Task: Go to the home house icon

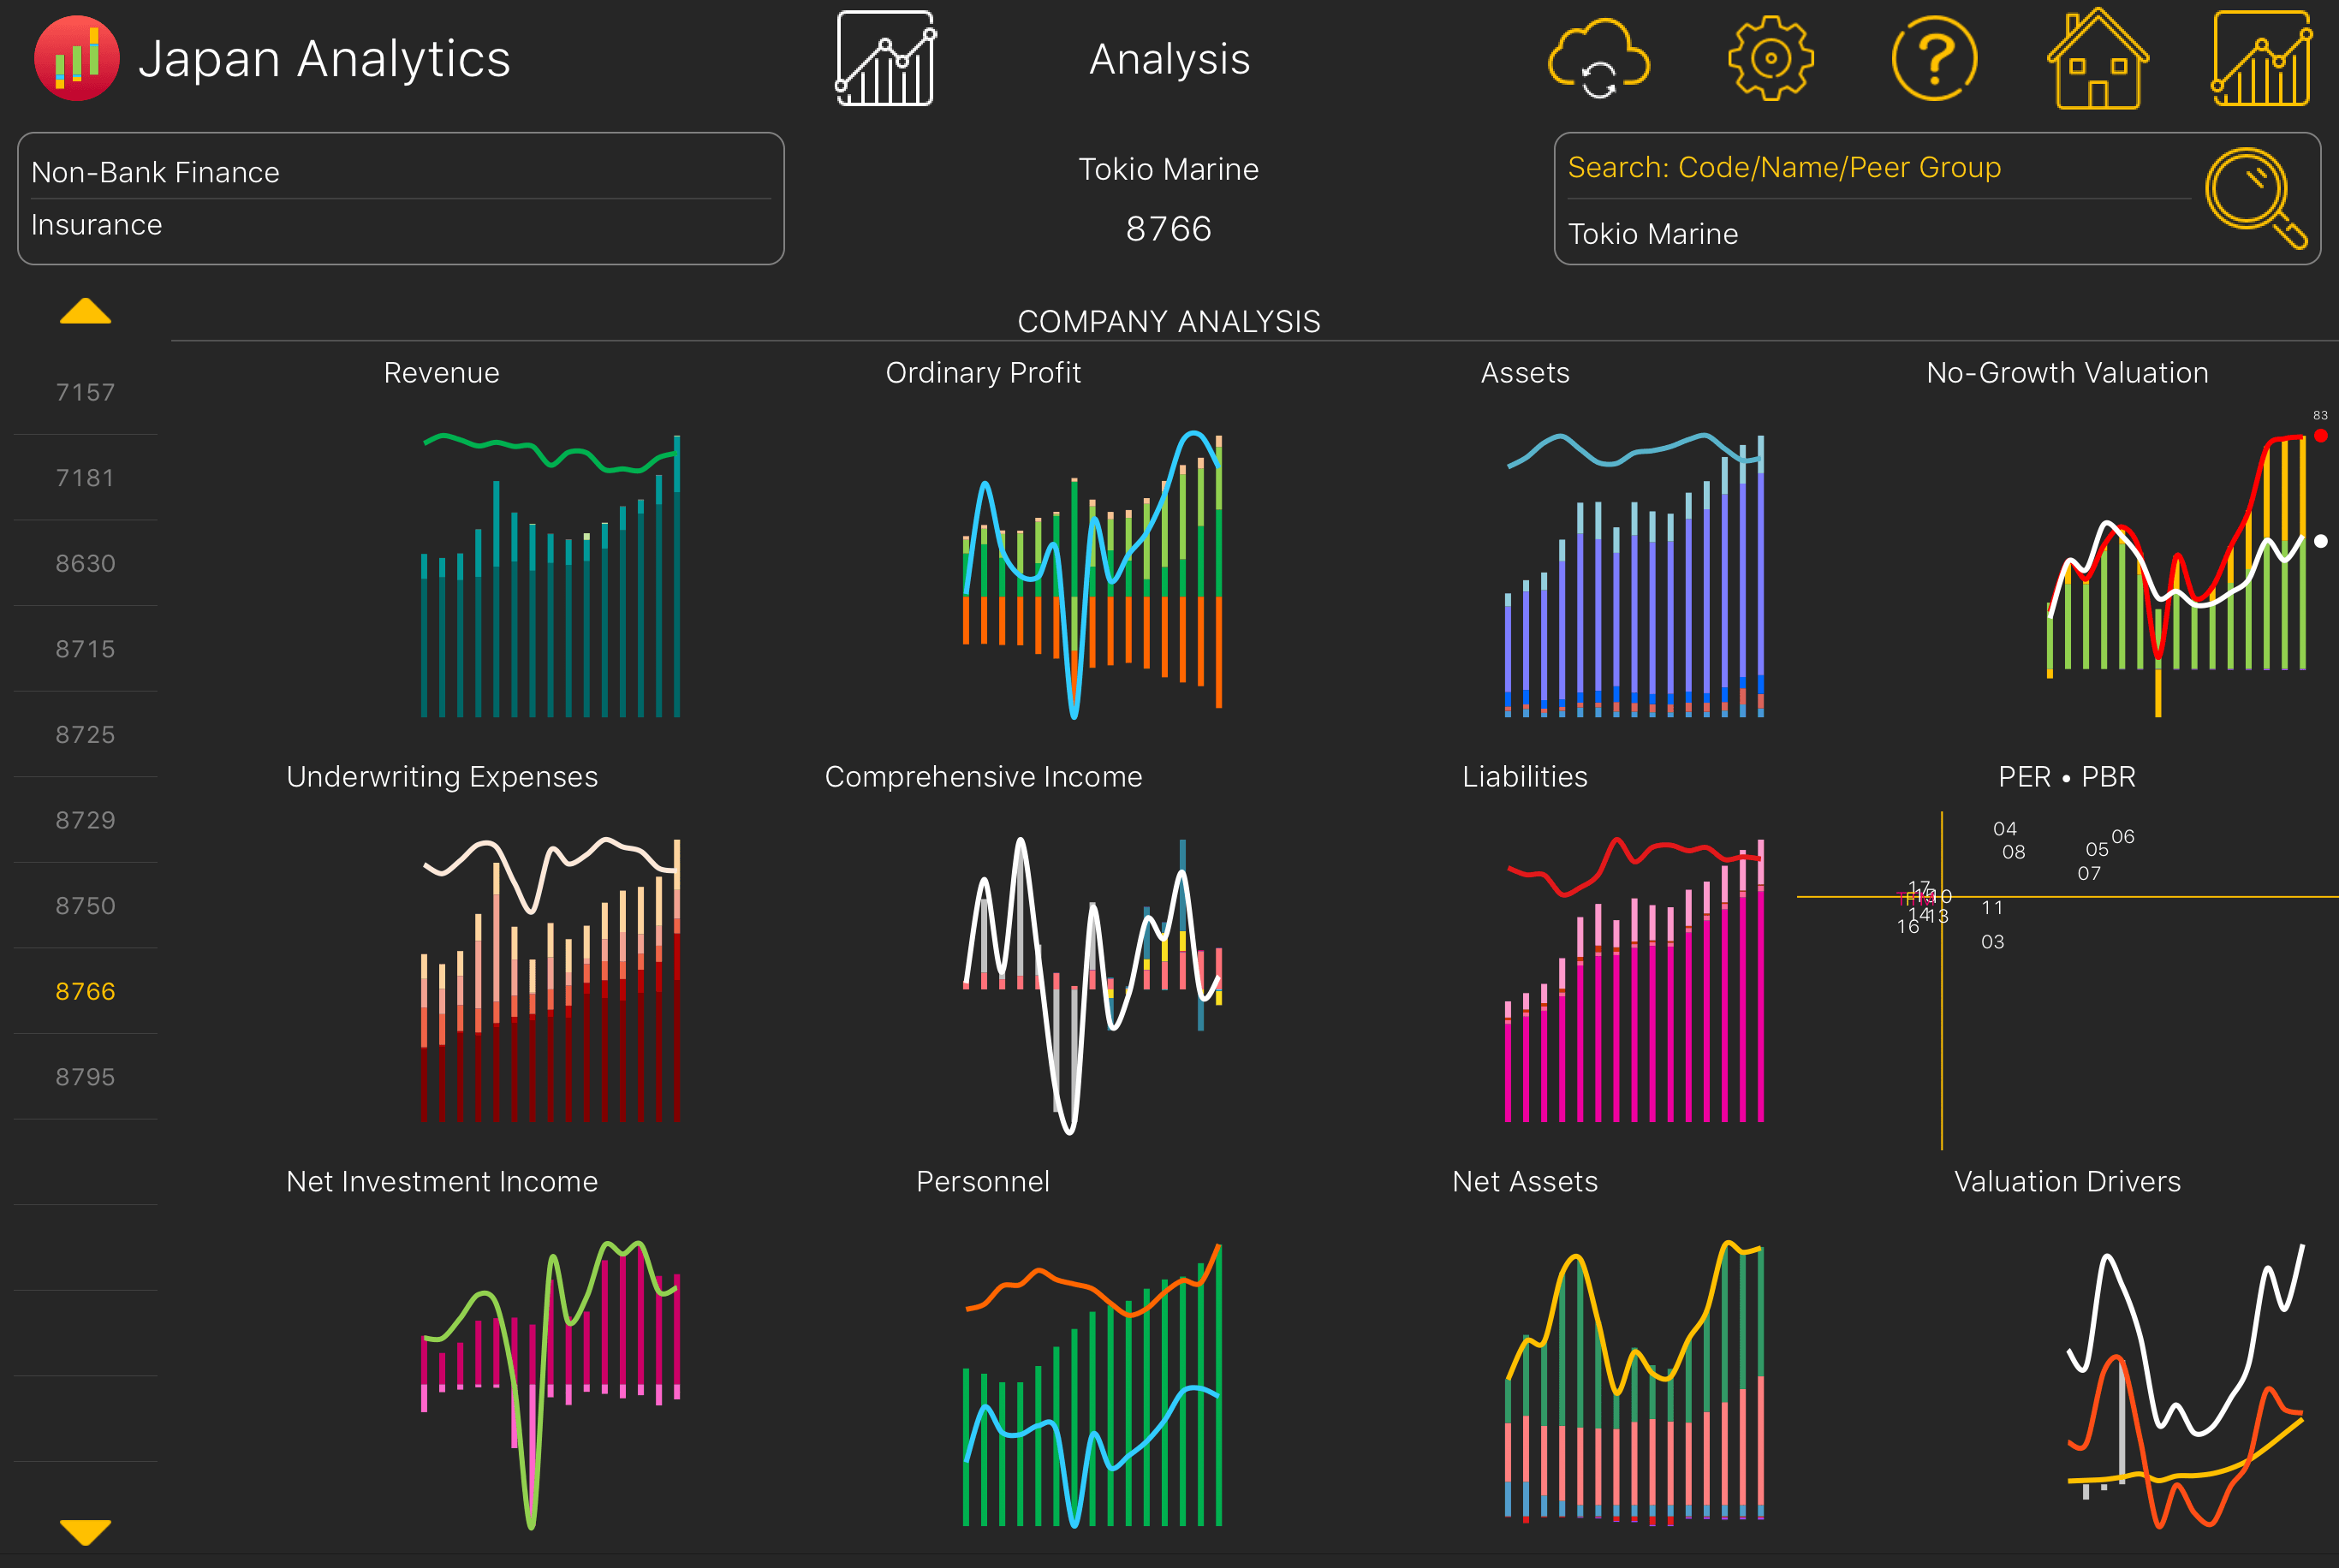Action: pos(2097,60)
